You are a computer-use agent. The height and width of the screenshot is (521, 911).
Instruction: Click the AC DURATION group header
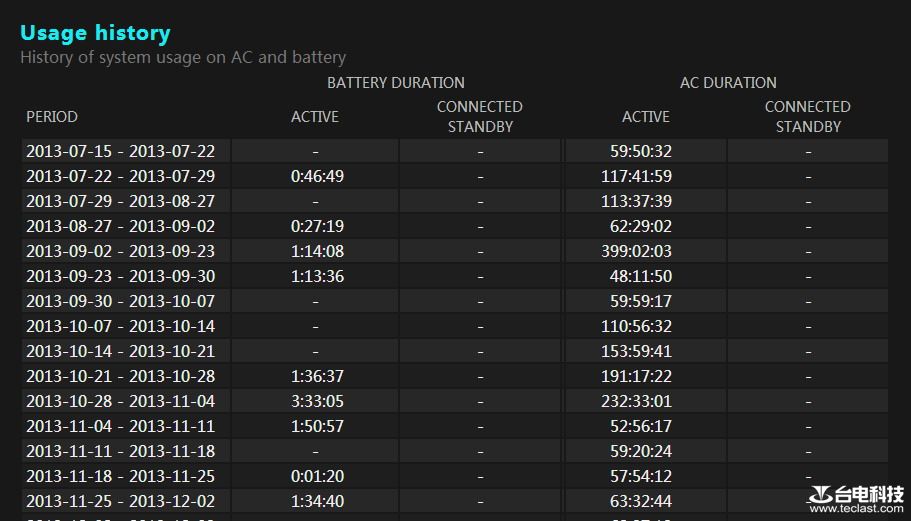tap(727, 83)
